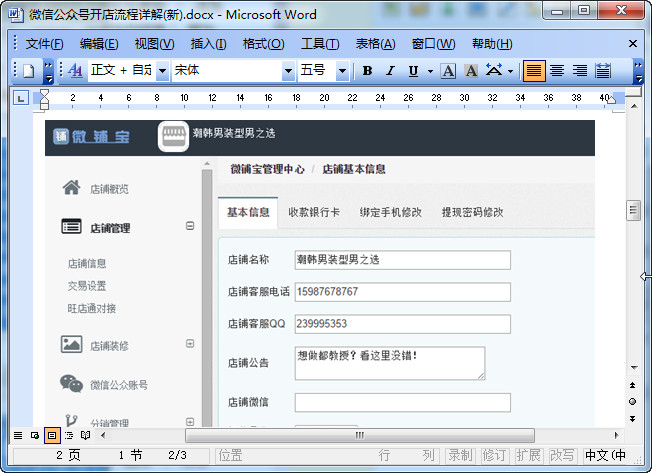Screen dimensions: 652x473
Task: Open Character Scaling dropdown arrow
Action: pyautogui.click(x=510, y=71)
